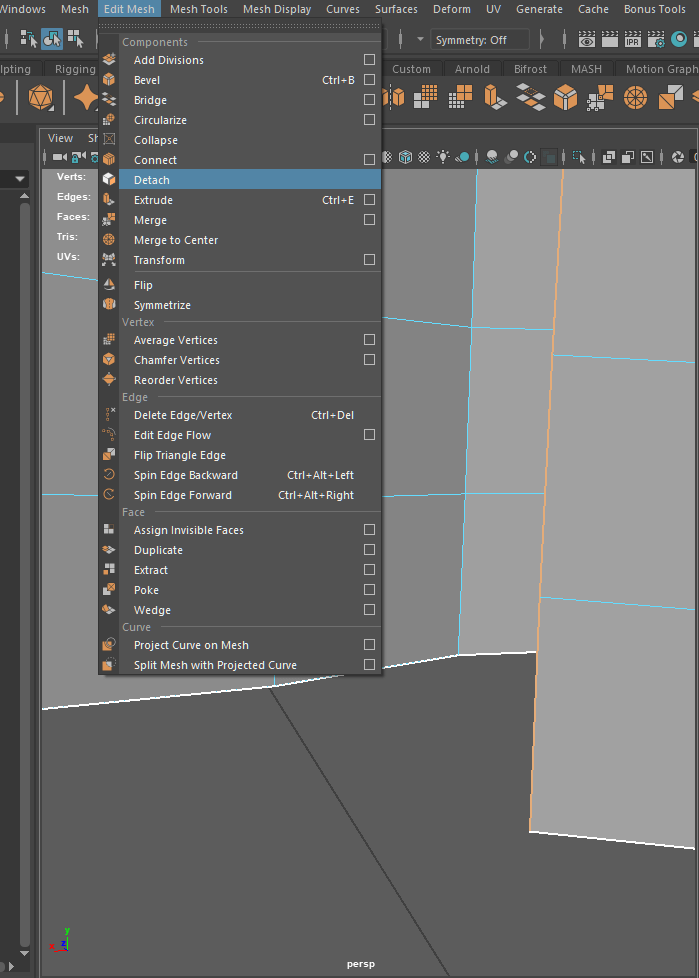Open Extrude option box
The image size is (699, 978).
tap(369, 200)
